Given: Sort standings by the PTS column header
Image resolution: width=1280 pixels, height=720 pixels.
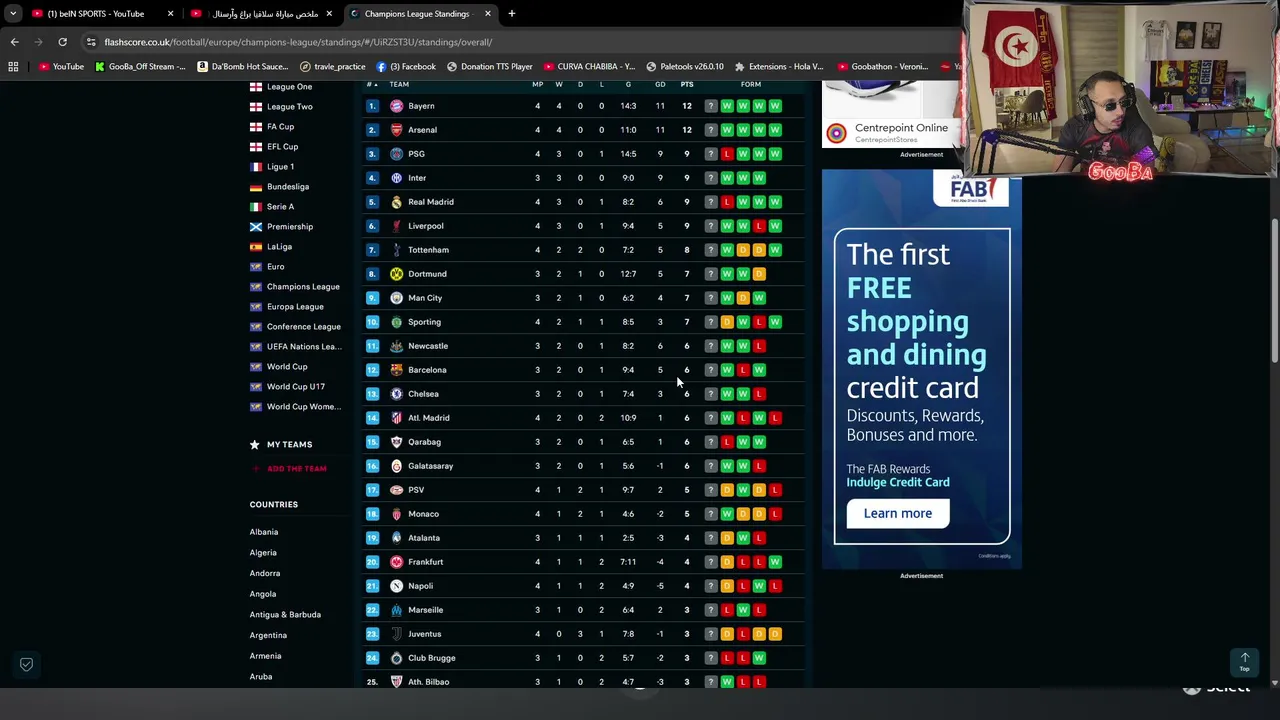Looking at the screenshot, I should point(687,84).
